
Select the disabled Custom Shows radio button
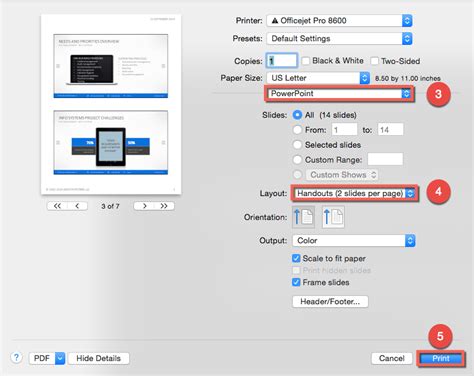click(x=297, y=174)
